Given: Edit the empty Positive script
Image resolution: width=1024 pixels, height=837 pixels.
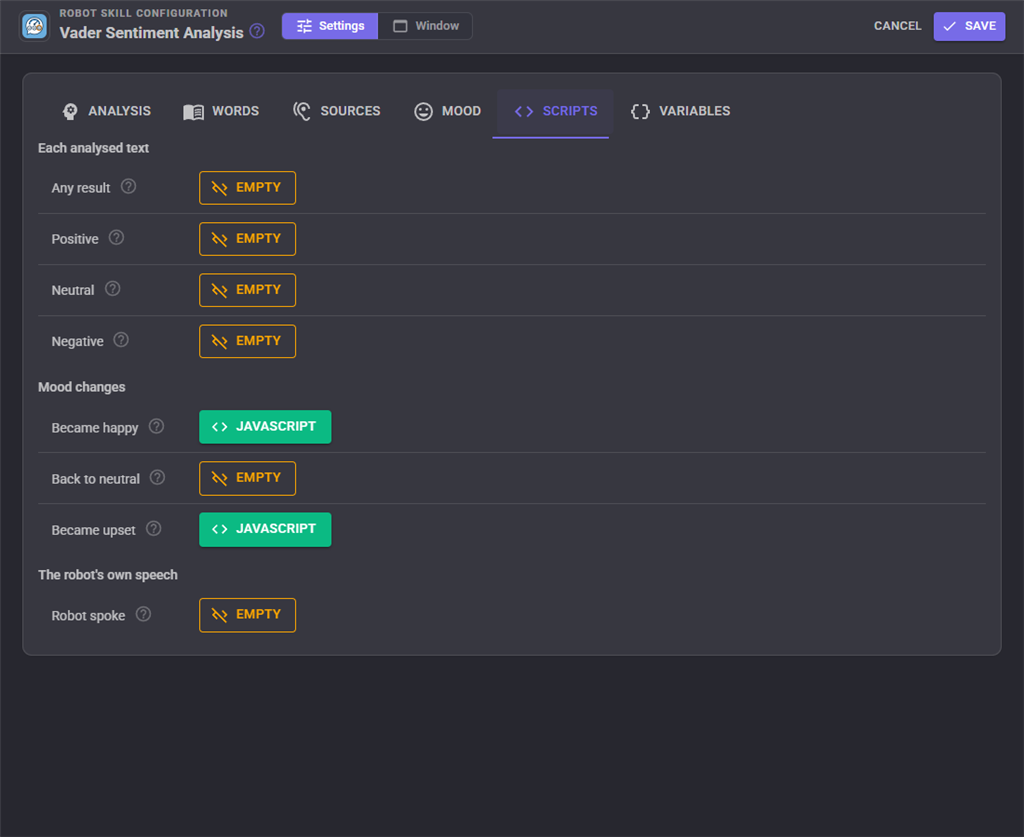Looking at the screenshot, I should click(x=248, y=239).
